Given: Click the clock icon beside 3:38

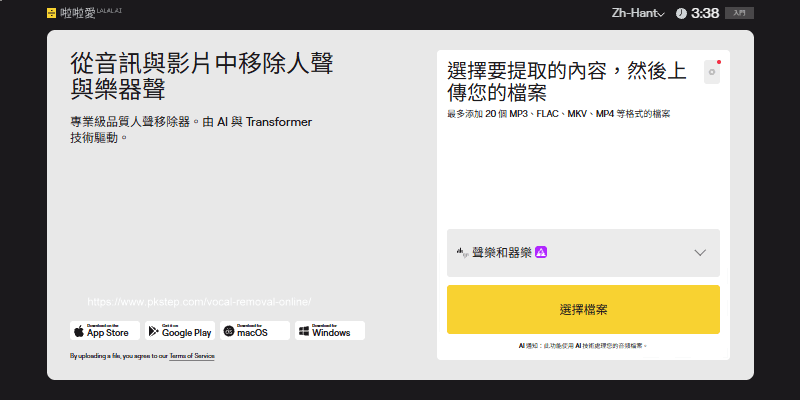Looking at the screenshot, I should pos(681,14).
